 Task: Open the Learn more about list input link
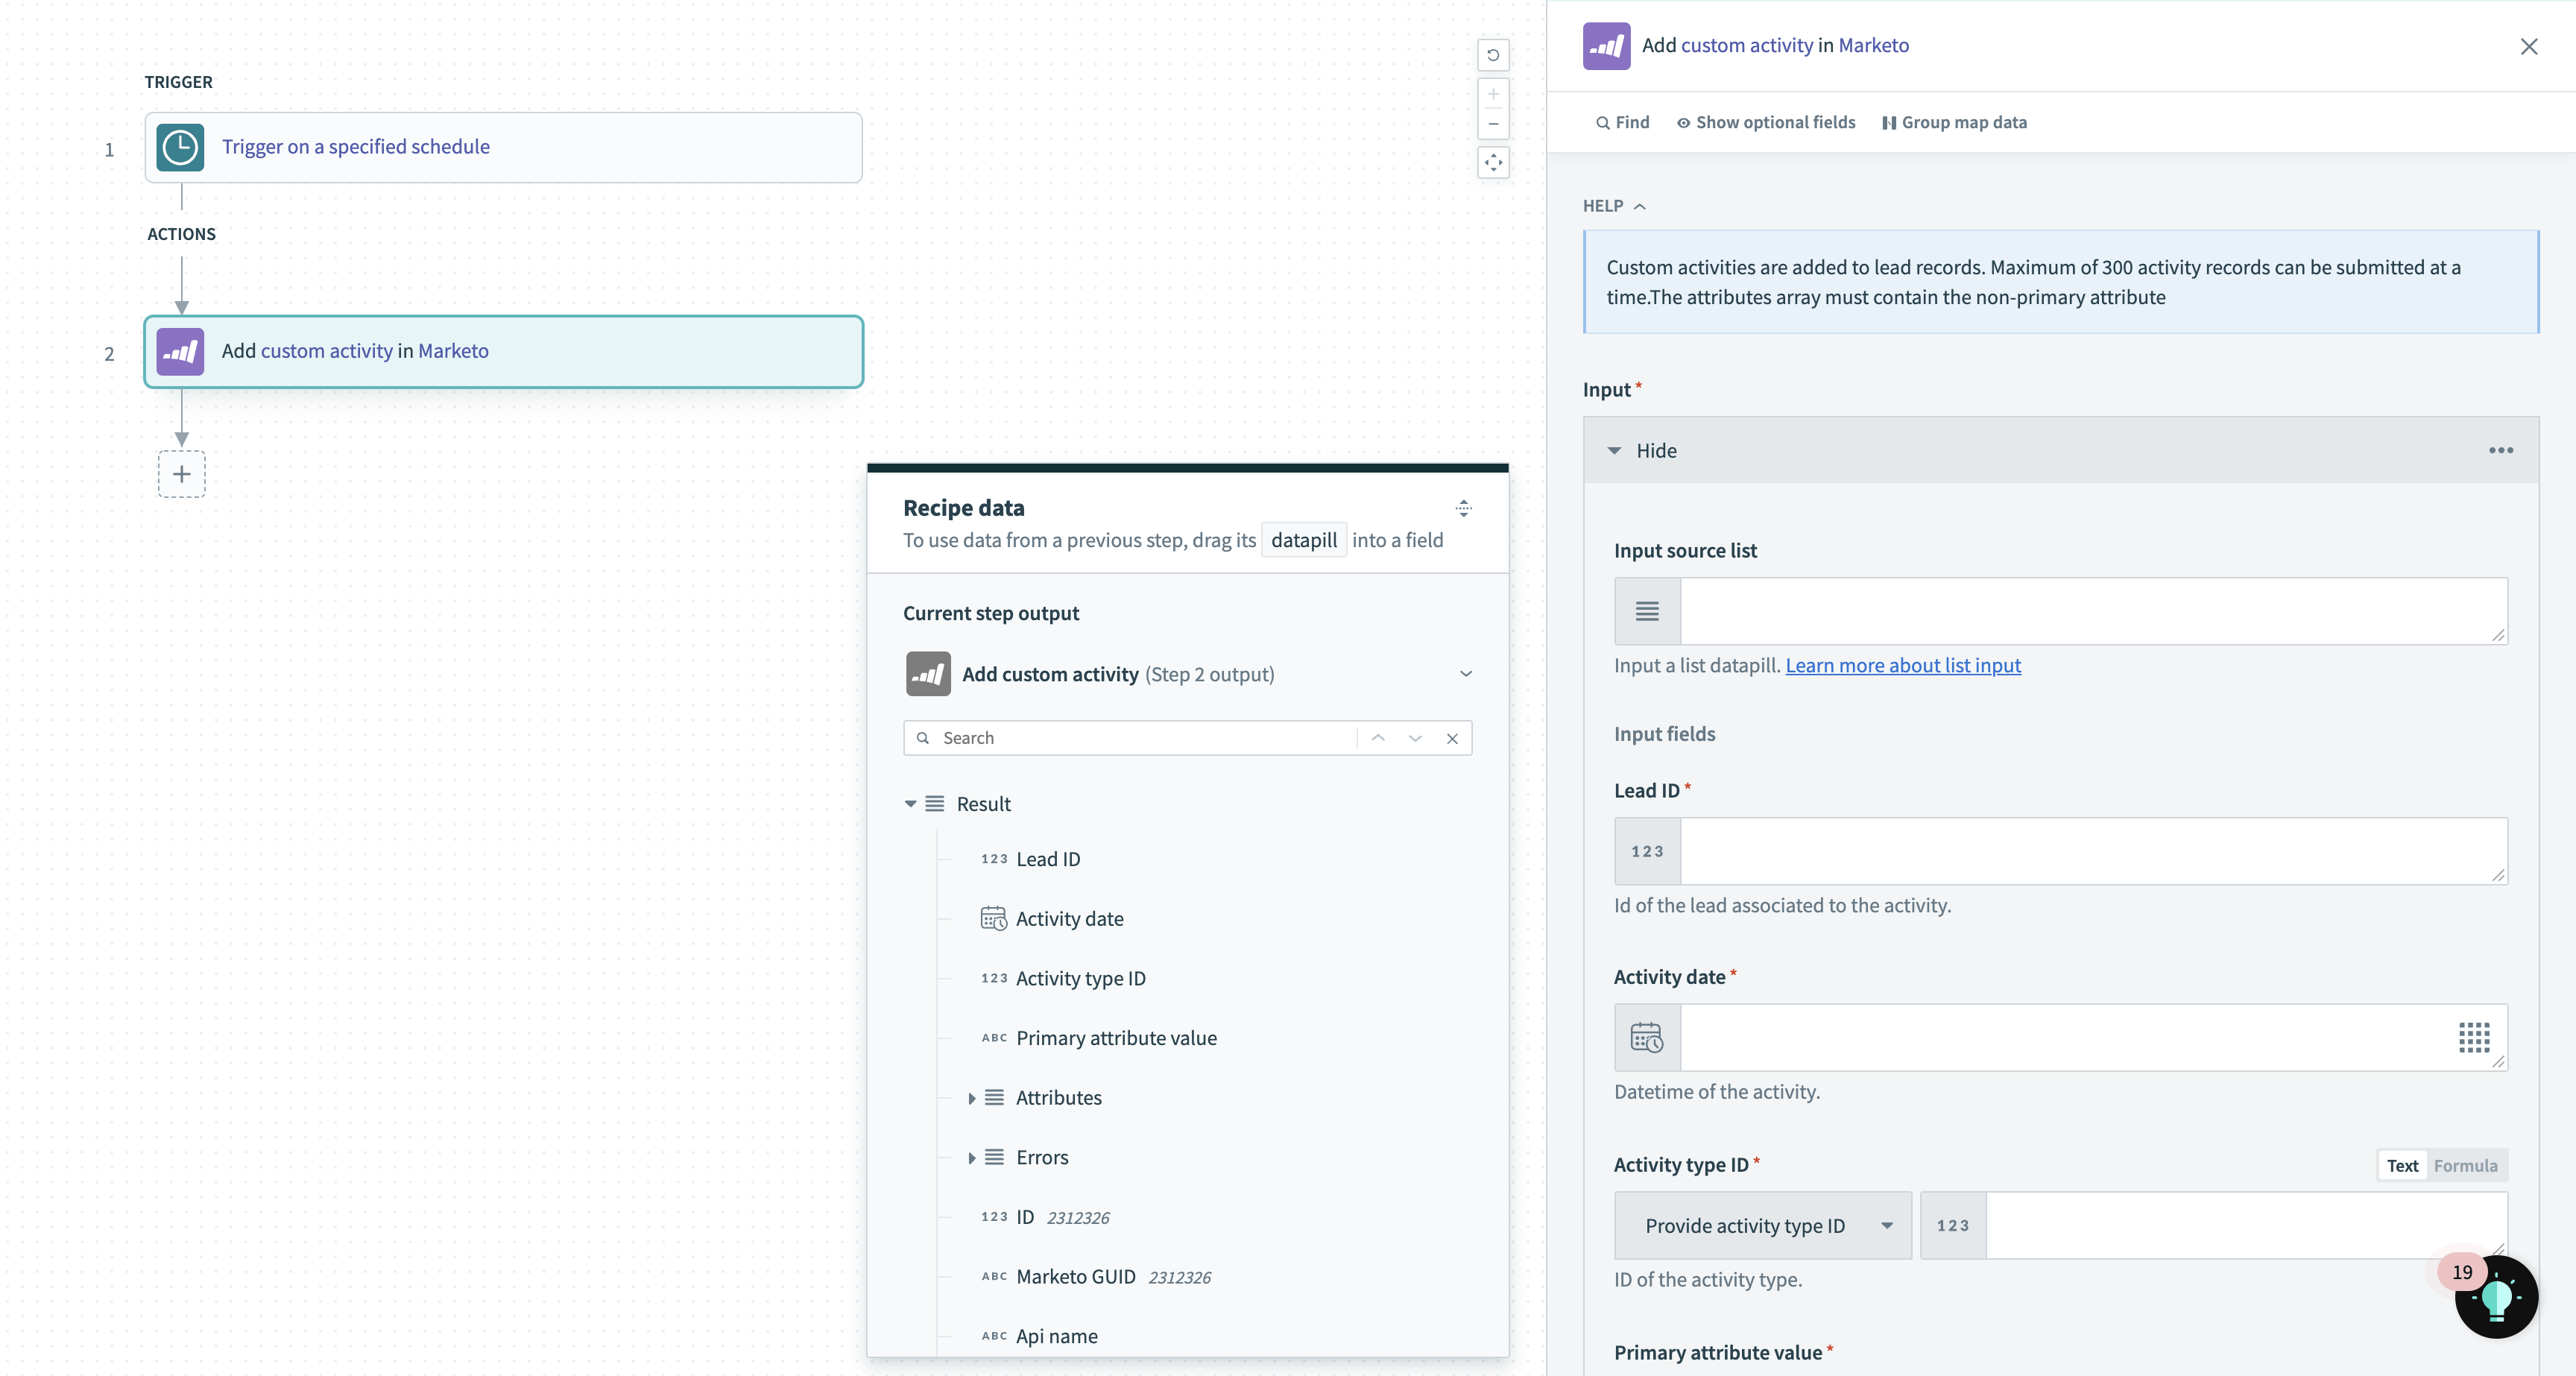click(1903, 664)
